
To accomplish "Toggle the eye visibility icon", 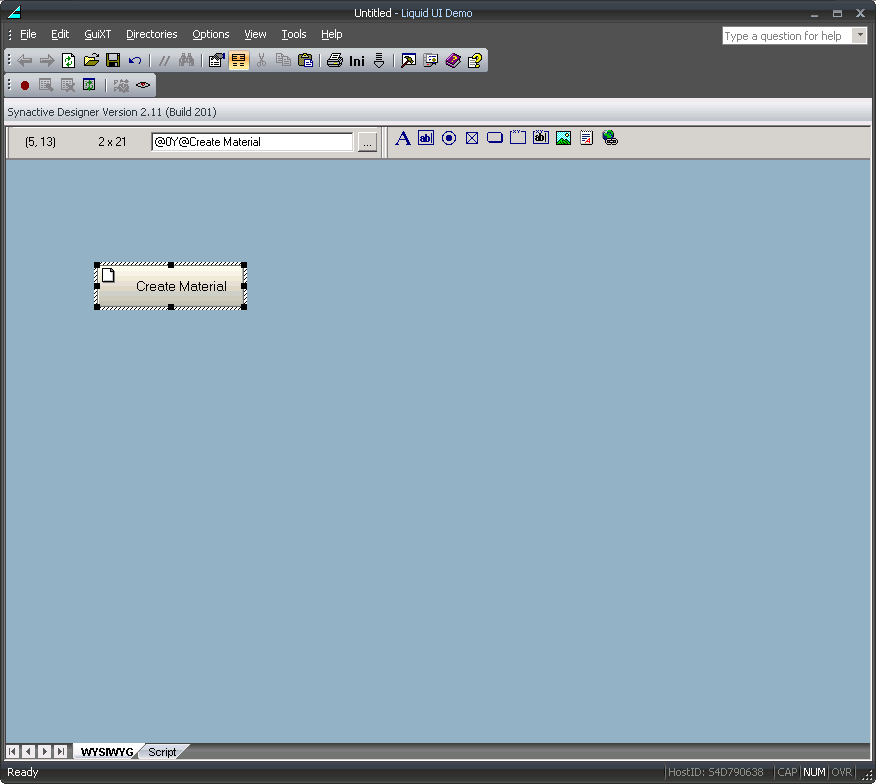I will (143, 85).
